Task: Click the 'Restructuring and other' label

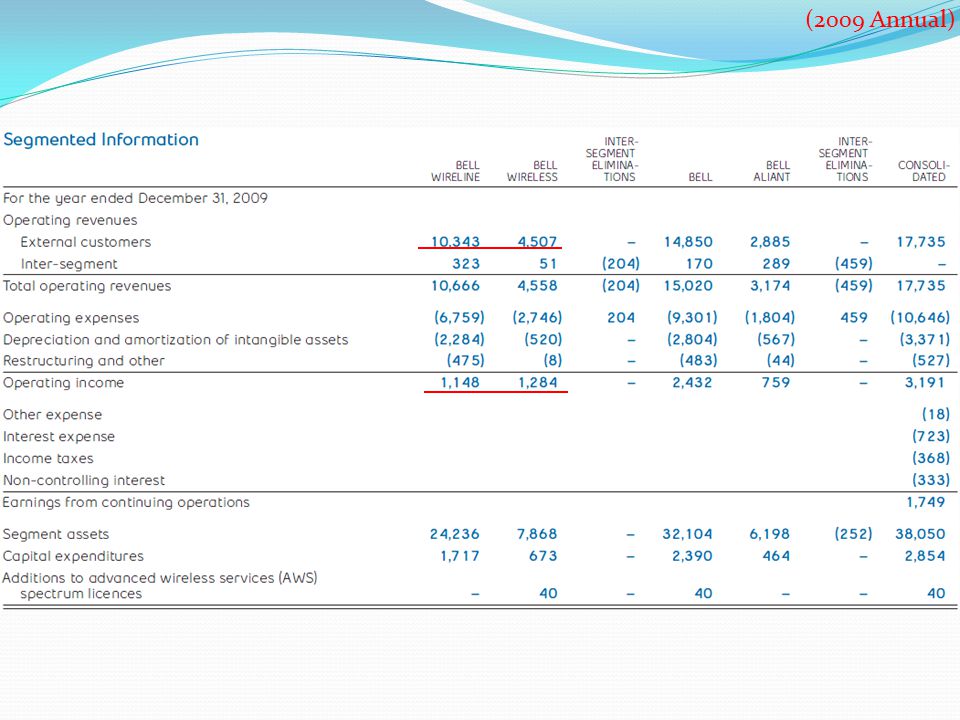Action: [84, 361]
